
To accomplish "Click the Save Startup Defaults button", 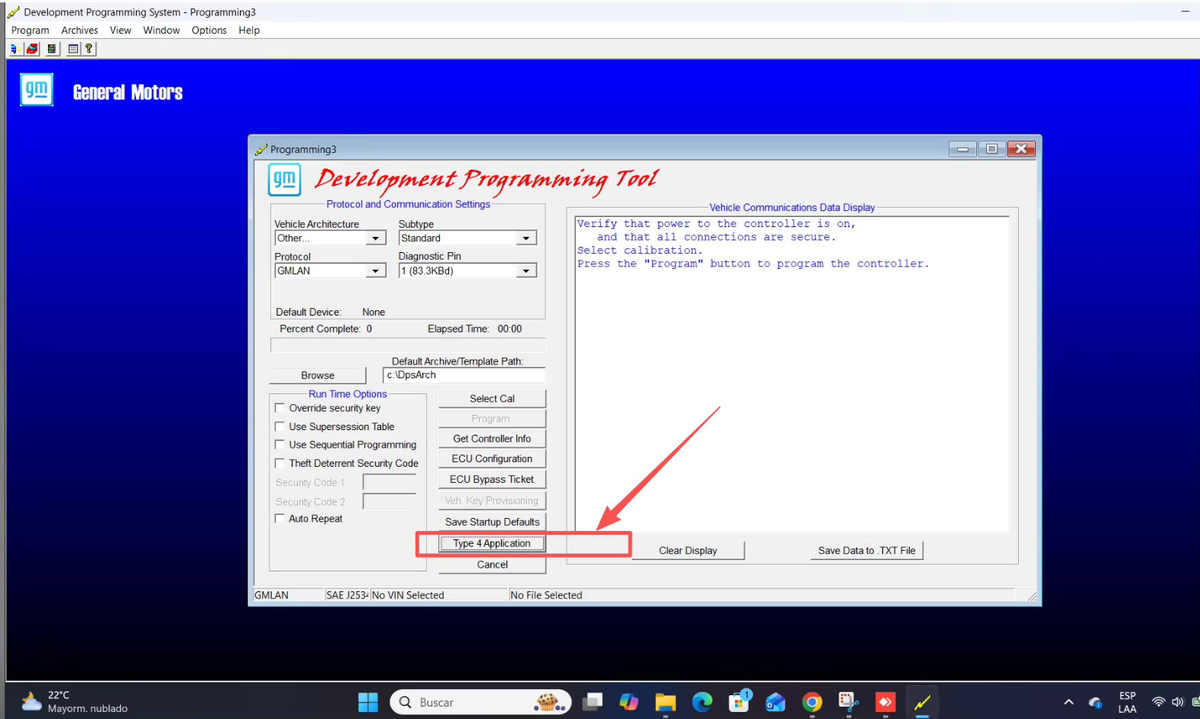I will point(492,522).
